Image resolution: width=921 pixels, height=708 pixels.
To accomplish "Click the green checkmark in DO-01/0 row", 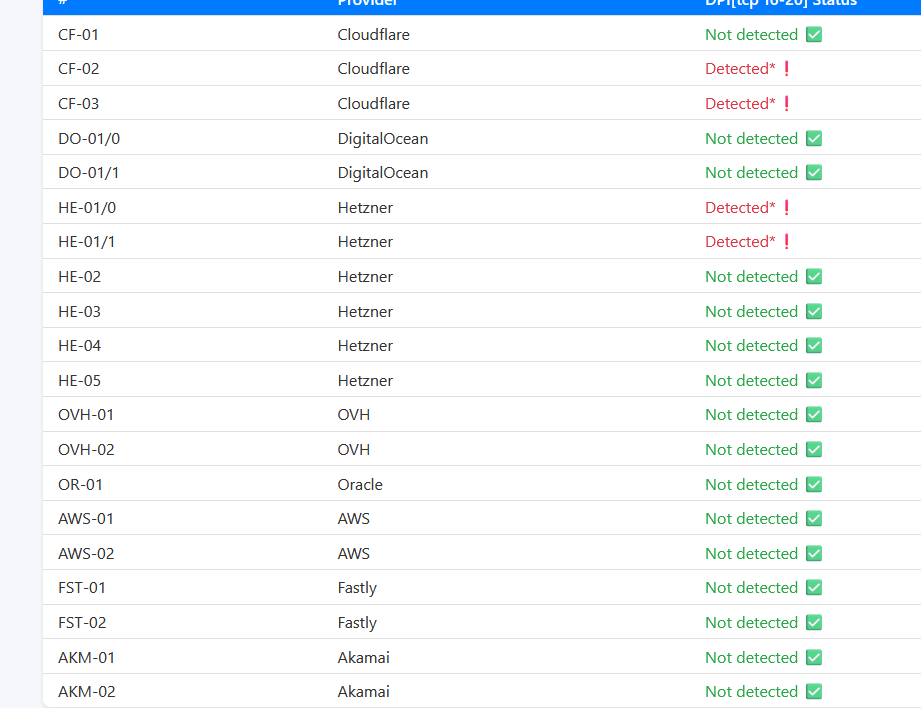I will (x=814, y=139).
